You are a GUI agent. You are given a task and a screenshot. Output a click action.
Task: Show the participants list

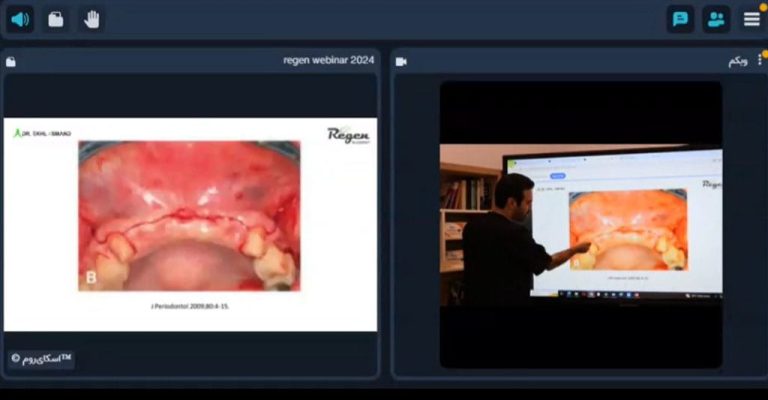pos(716,19)
